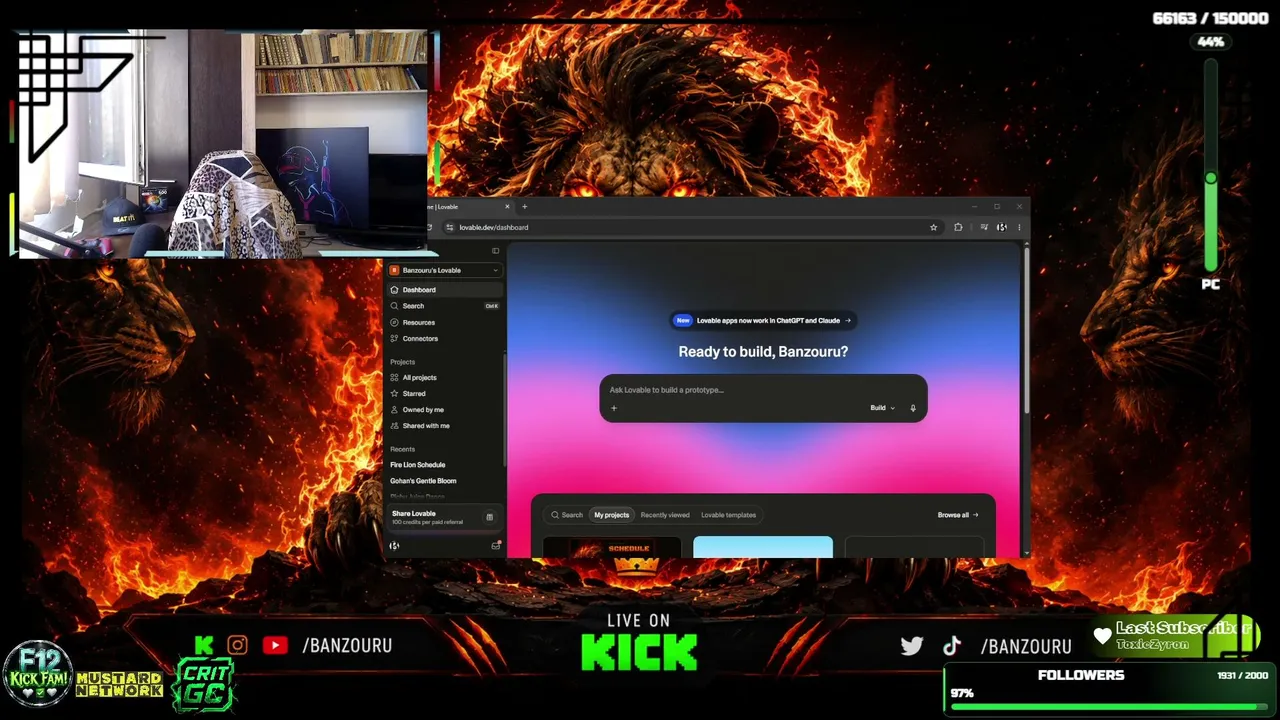1280x720 pixels.
Task: Click the green PC volume slider
Action: [x=1211, y=165]
